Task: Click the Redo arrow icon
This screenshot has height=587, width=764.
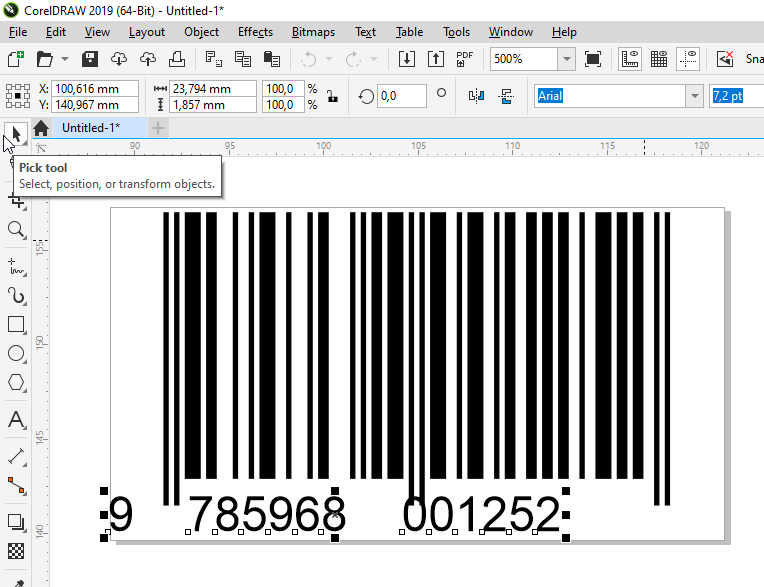Action: pyautogui.click(x=353, y=59)
